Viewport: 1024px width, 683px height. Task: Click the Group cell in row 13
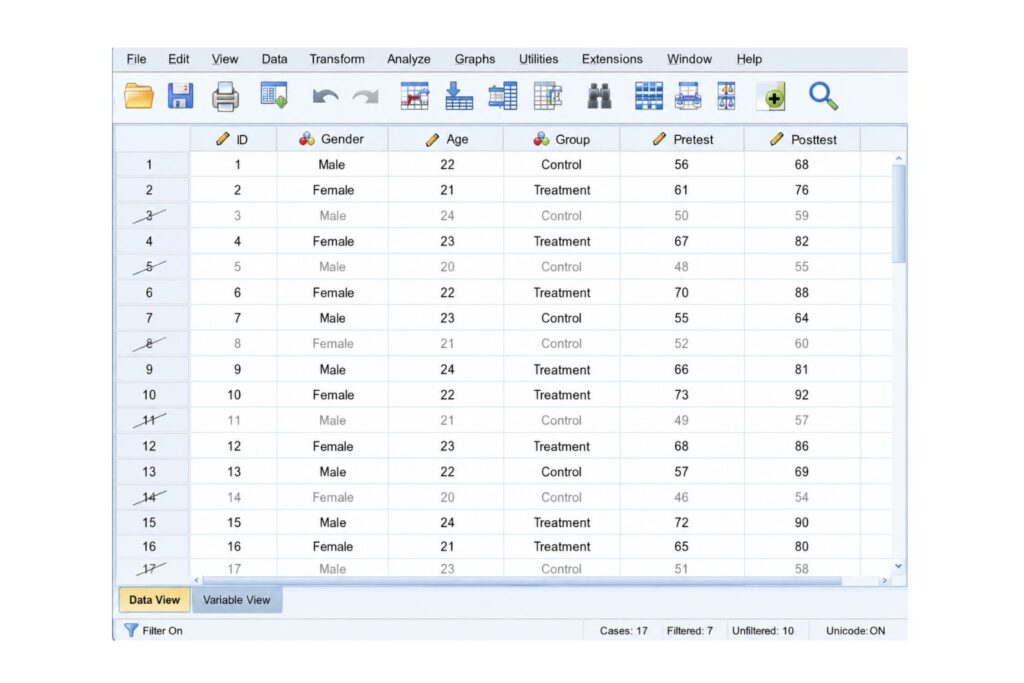(562, 471)
